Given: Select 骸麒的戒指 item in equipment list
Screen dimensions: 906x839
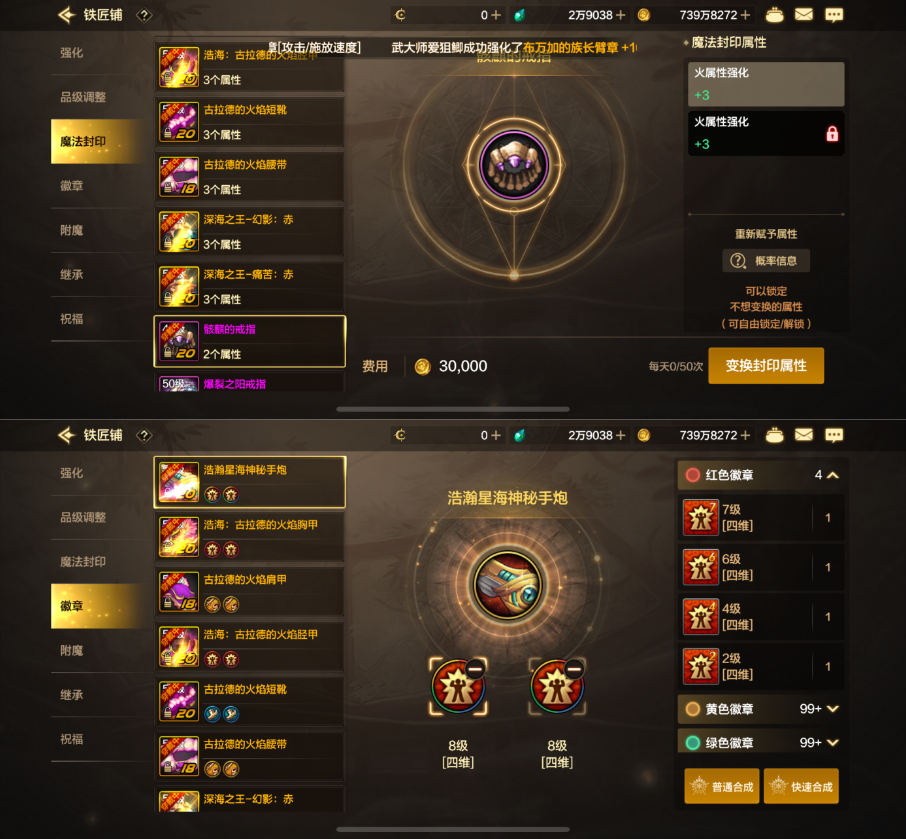Looking at the screenshot, I should 250,341.
